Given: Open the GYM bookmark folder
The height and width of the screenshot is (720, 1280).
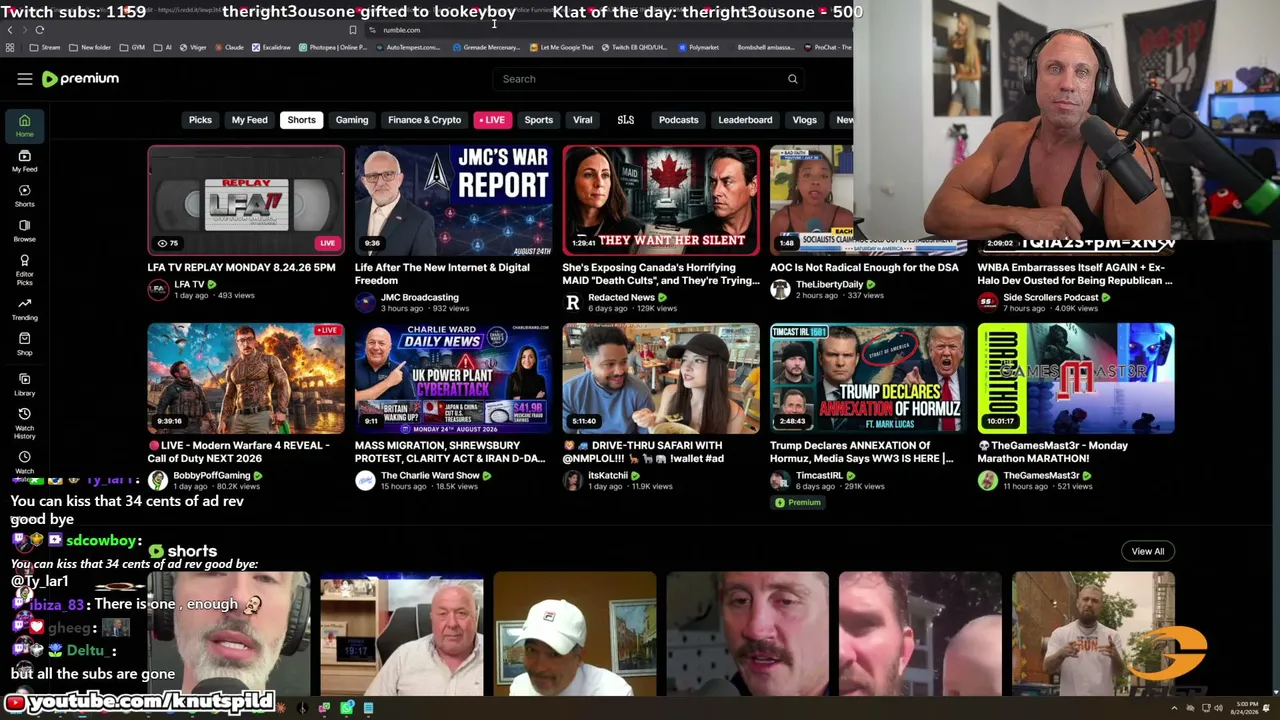Looking at the screenshot, I should pyautogui.click(x=133, y=47).
